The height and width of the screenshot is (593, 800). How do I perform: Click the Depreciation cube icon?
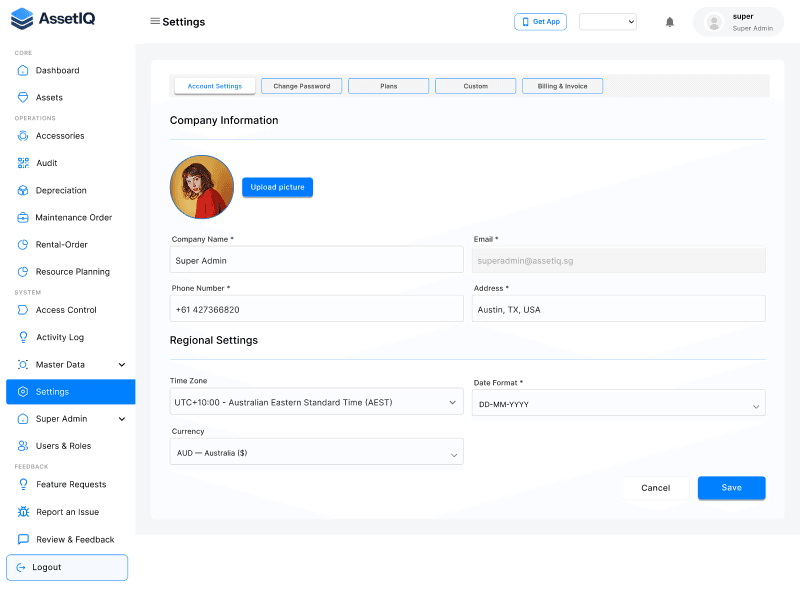point(23,190)
